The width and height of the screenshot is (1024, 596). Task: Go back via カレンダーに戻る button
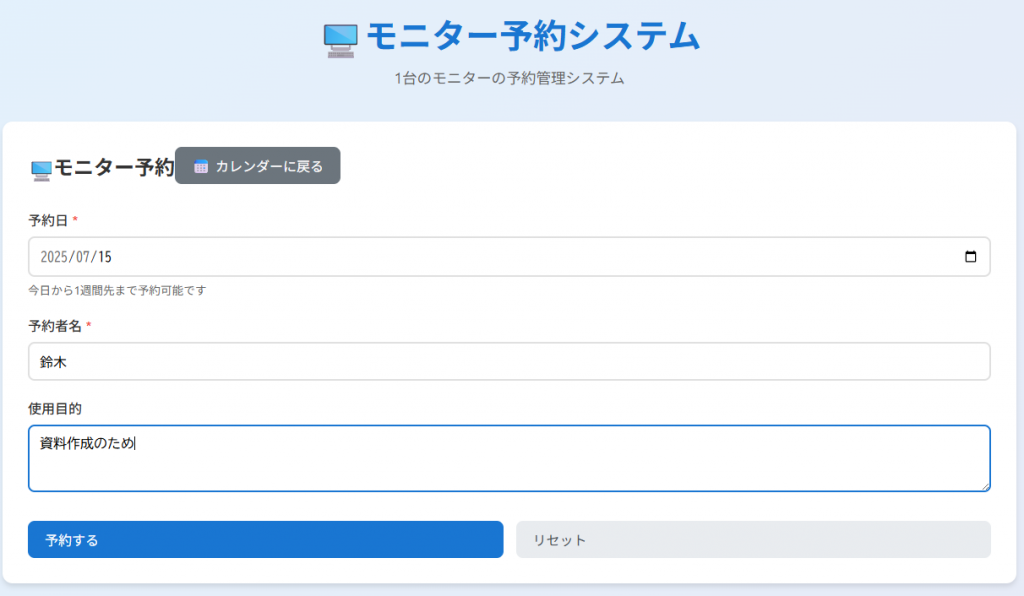[x=257, y=166]
